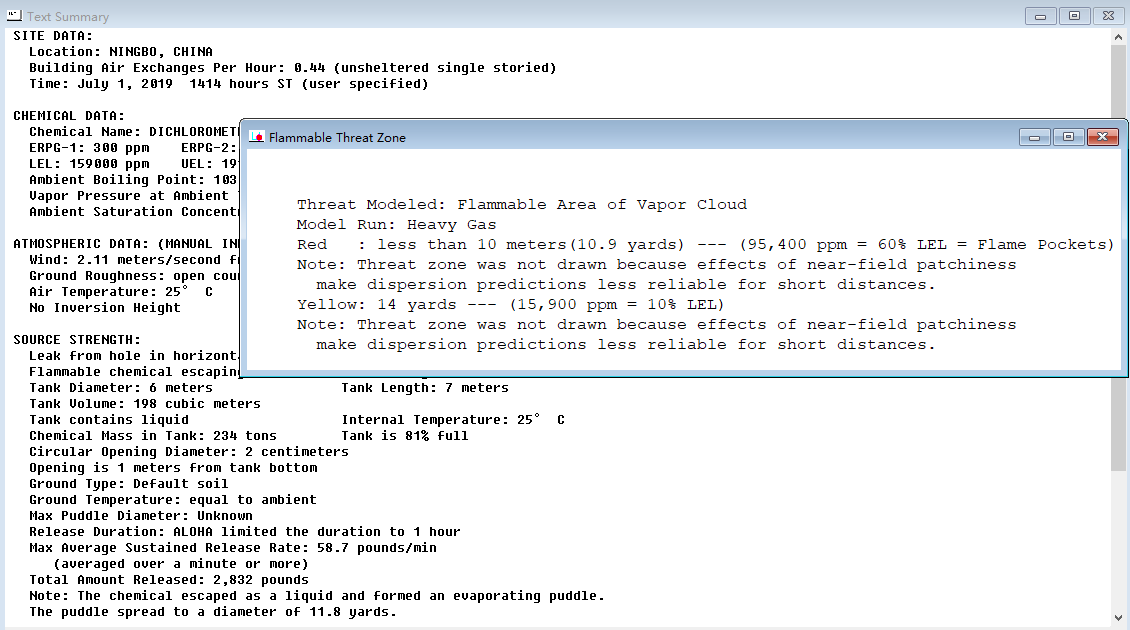Image resolution: width=1130 pixels, height=630 pixels.
Task: Click 'Threat Modeled: Flammable Area' line
Action: [x=522, y=205]
